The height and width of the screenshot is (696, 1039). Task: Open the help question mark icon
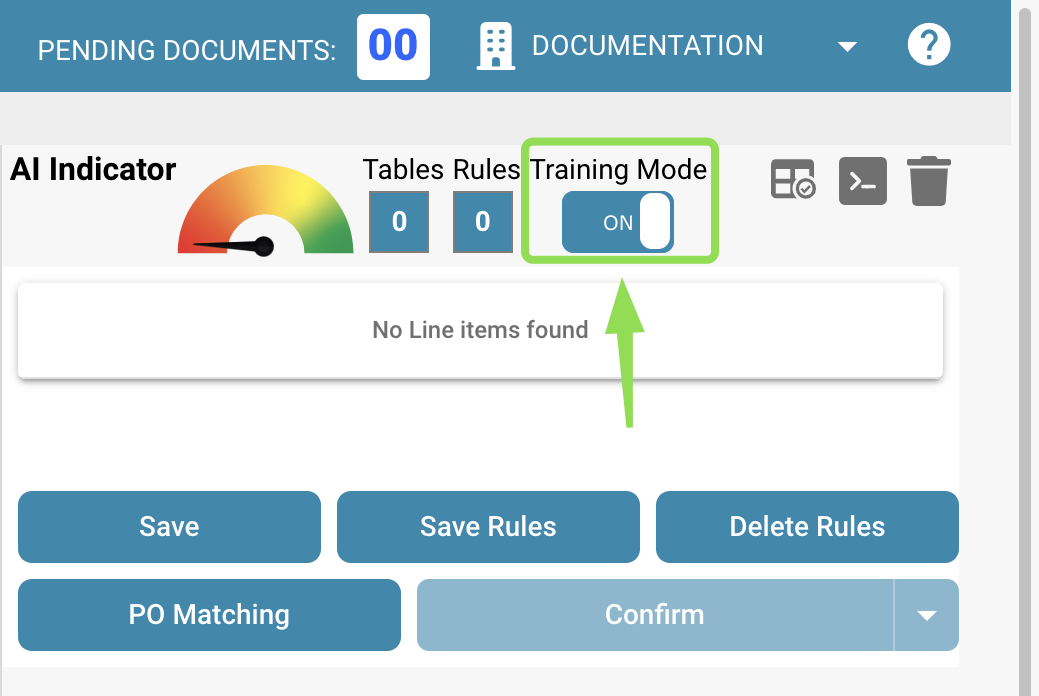coord(928,46)
